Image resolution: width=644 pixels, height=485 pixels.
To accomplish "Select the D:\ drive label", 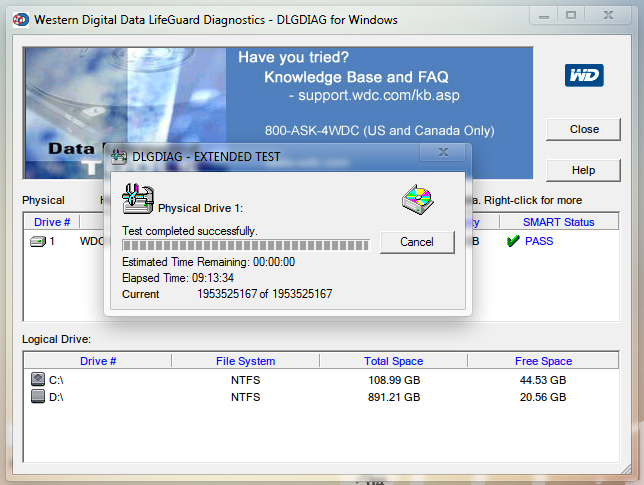I will [56, 398].
